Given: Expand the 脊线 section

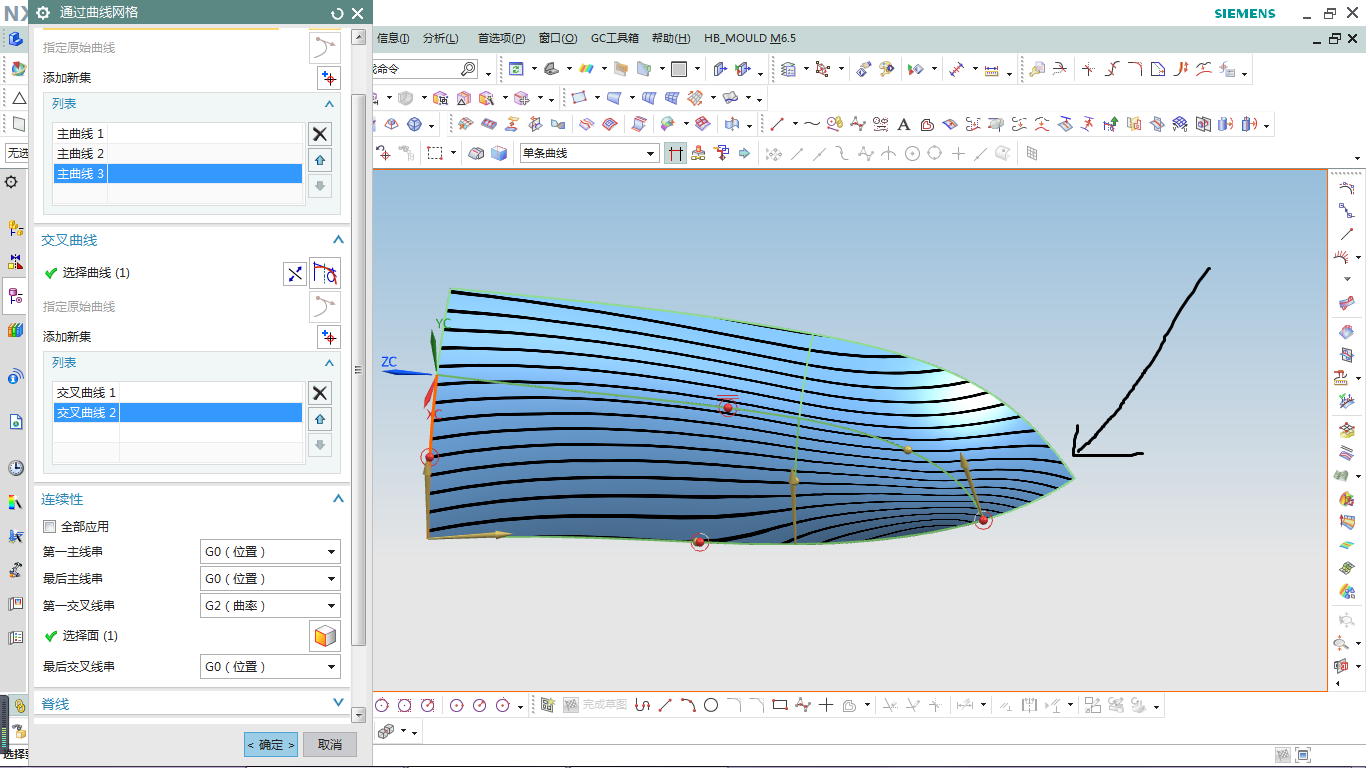Looking at the screenshot, I should tap(338, 704).
